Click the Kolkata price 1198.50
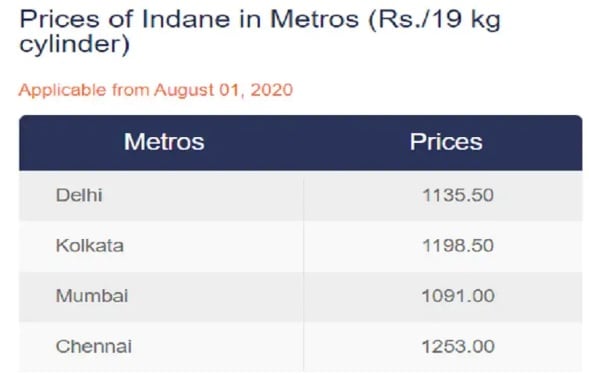 (458, 246)
